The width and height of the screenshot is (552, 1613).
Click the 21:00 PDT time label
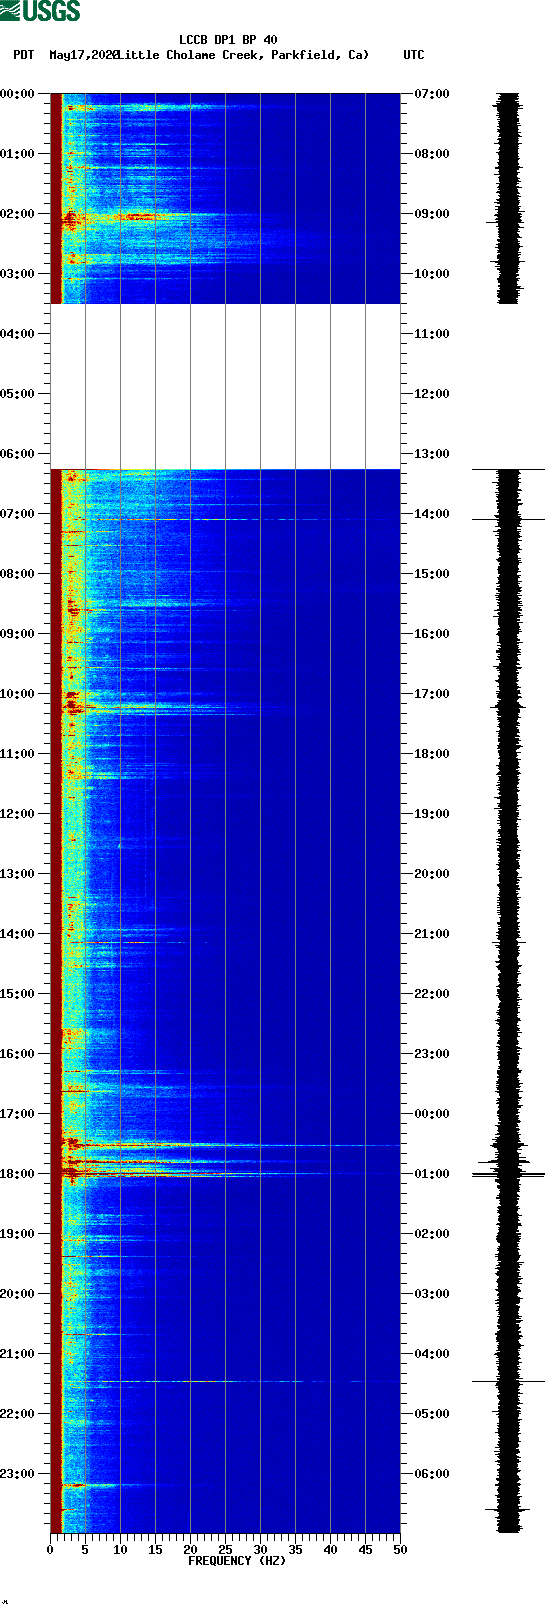17,1354
